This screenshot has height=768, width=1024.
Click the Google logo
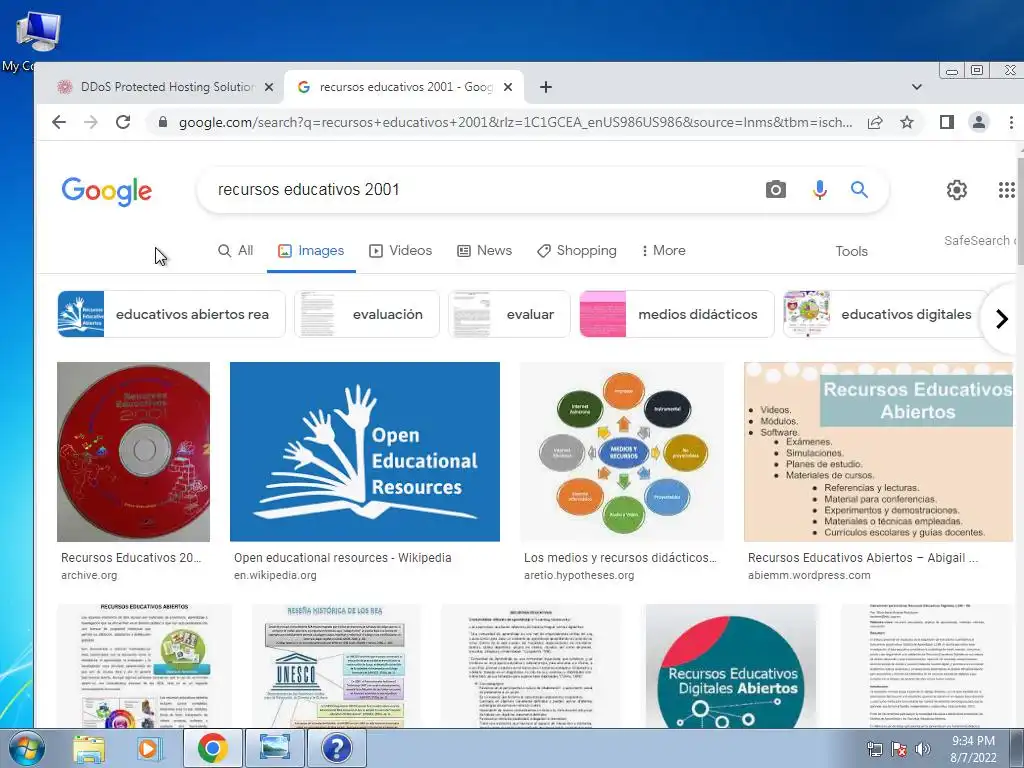pyautogui.click(x=106, y=191)
